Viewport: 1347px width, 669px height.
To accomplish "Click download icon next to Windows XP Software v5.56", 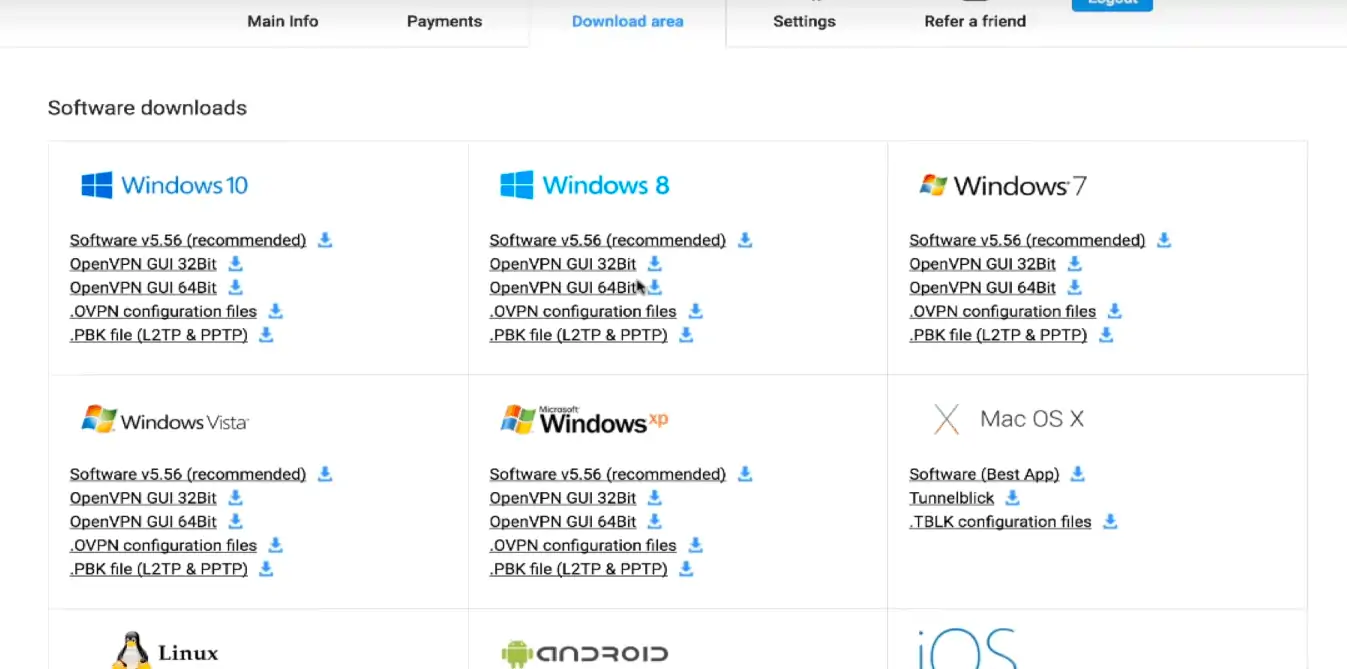I will [745, 474].
